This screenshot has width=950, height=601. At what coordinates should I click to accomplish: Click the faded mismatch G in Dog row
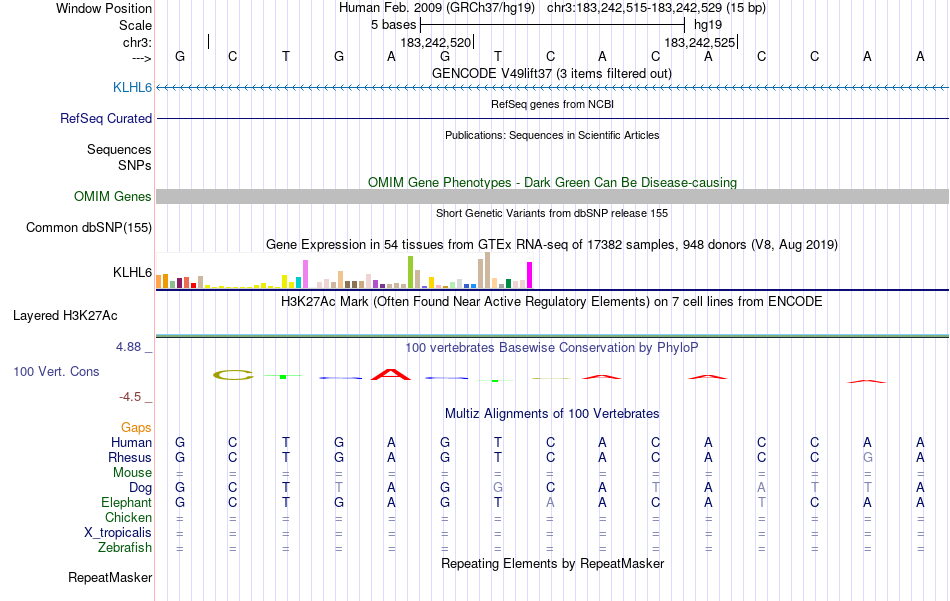pos(497,488)
